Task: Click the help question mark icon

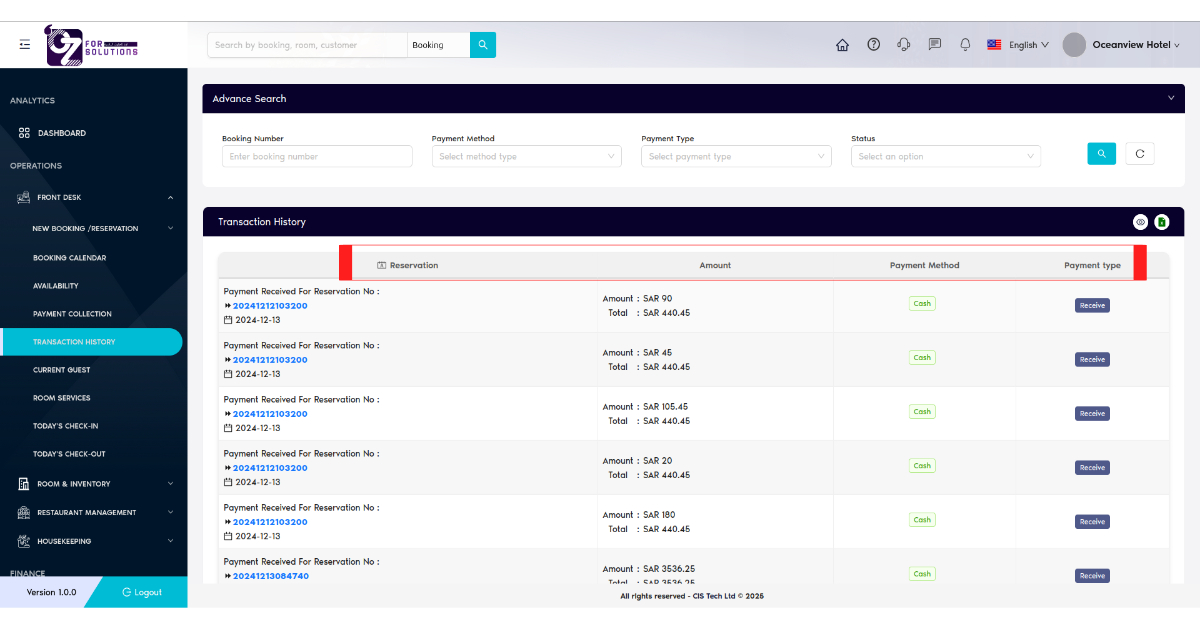Action: point(873,44)
